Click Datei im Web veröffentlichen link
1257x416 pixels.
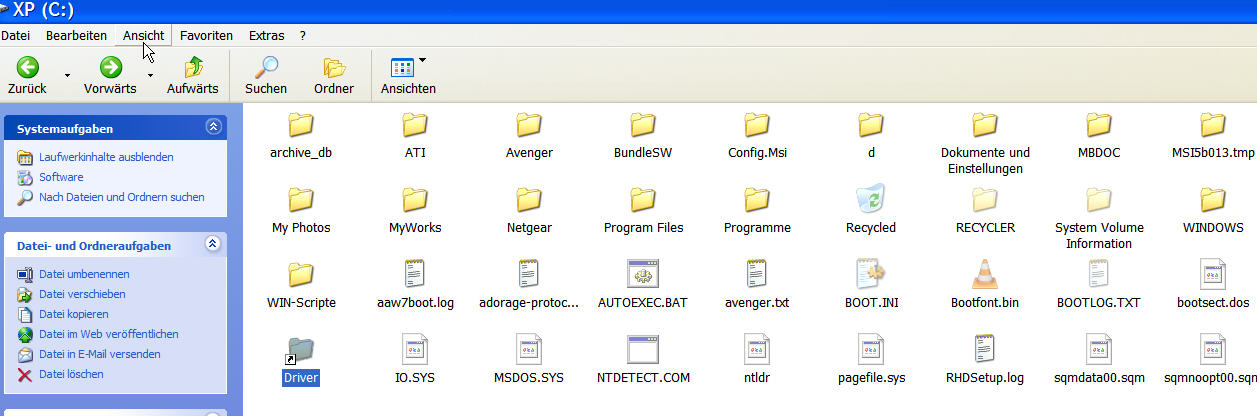(109, 334)
